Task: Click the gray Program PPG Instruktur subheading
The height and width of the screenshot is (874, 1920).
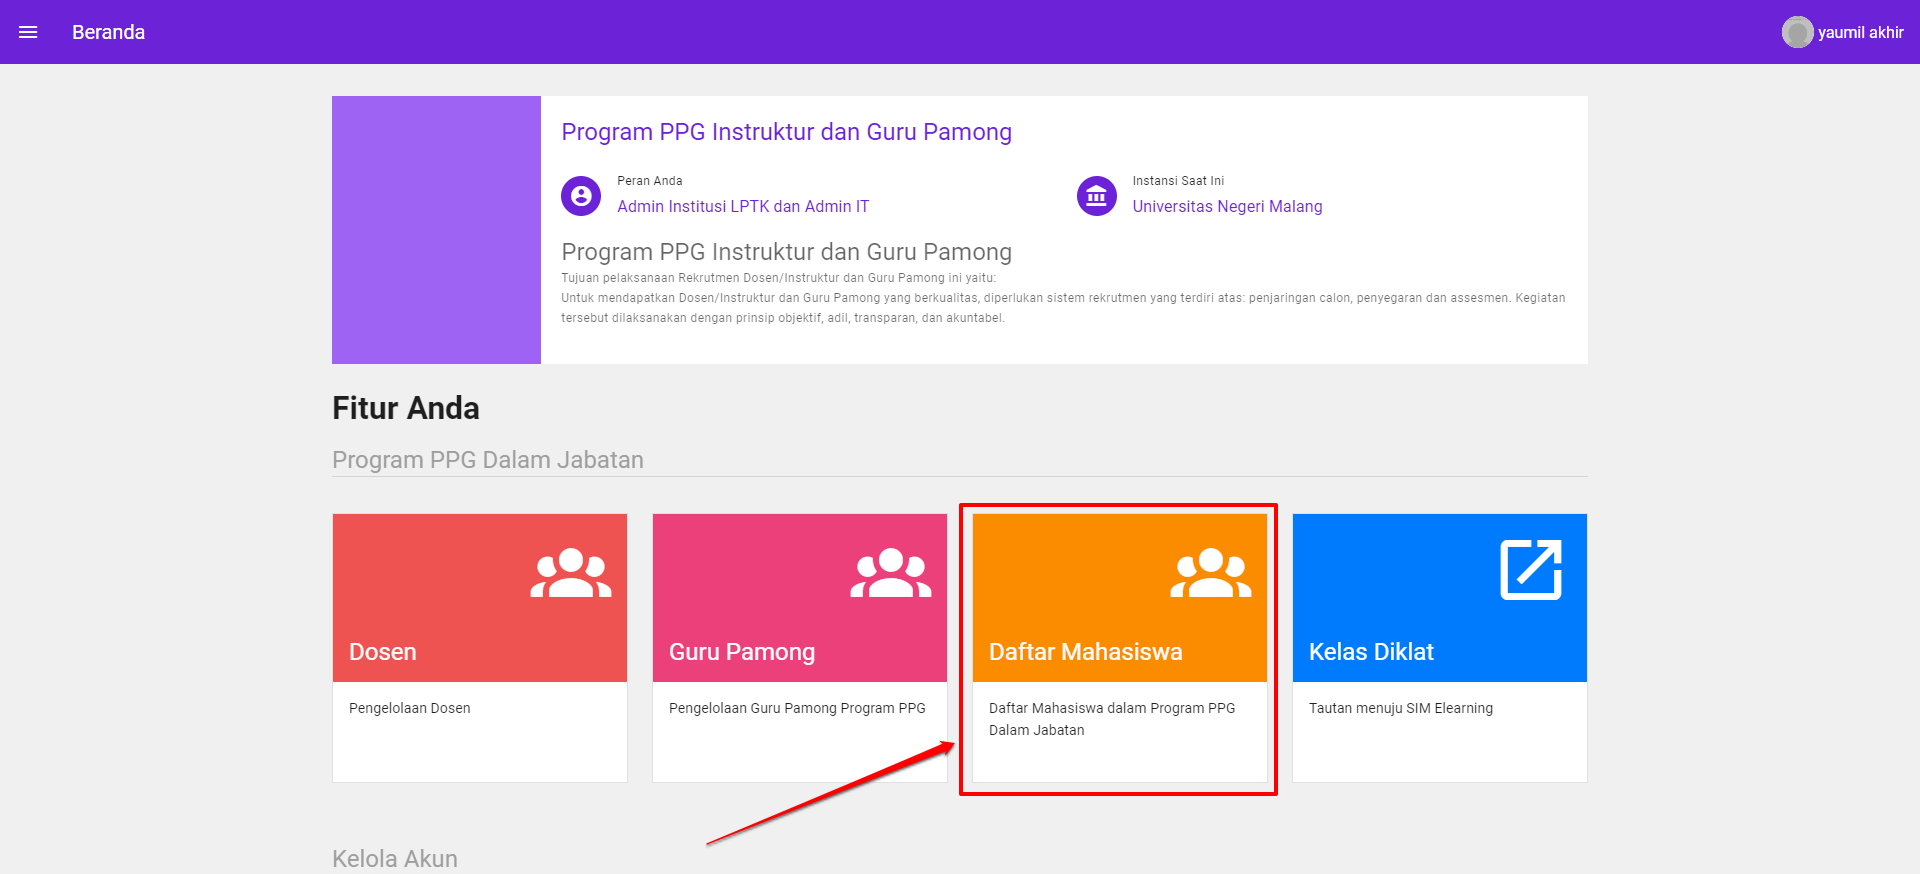Action: [x=786, y=252]
